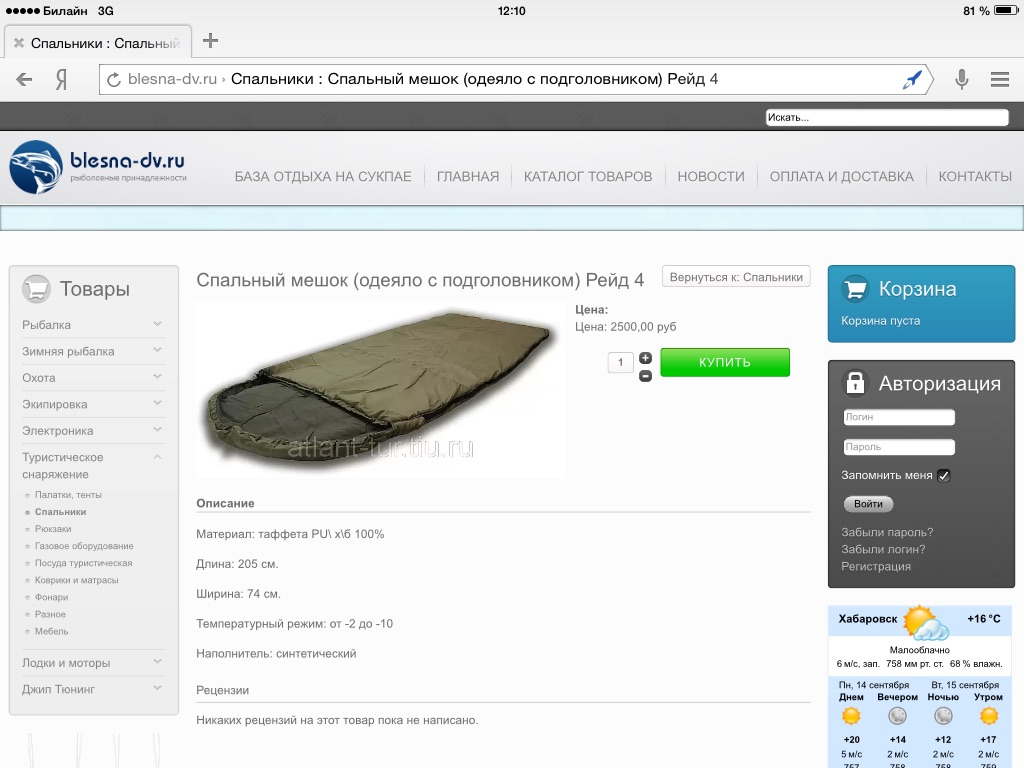
Task: Go to ОПЛАТА И ДОСТАВКА menu item
Action: click(841, 176)
